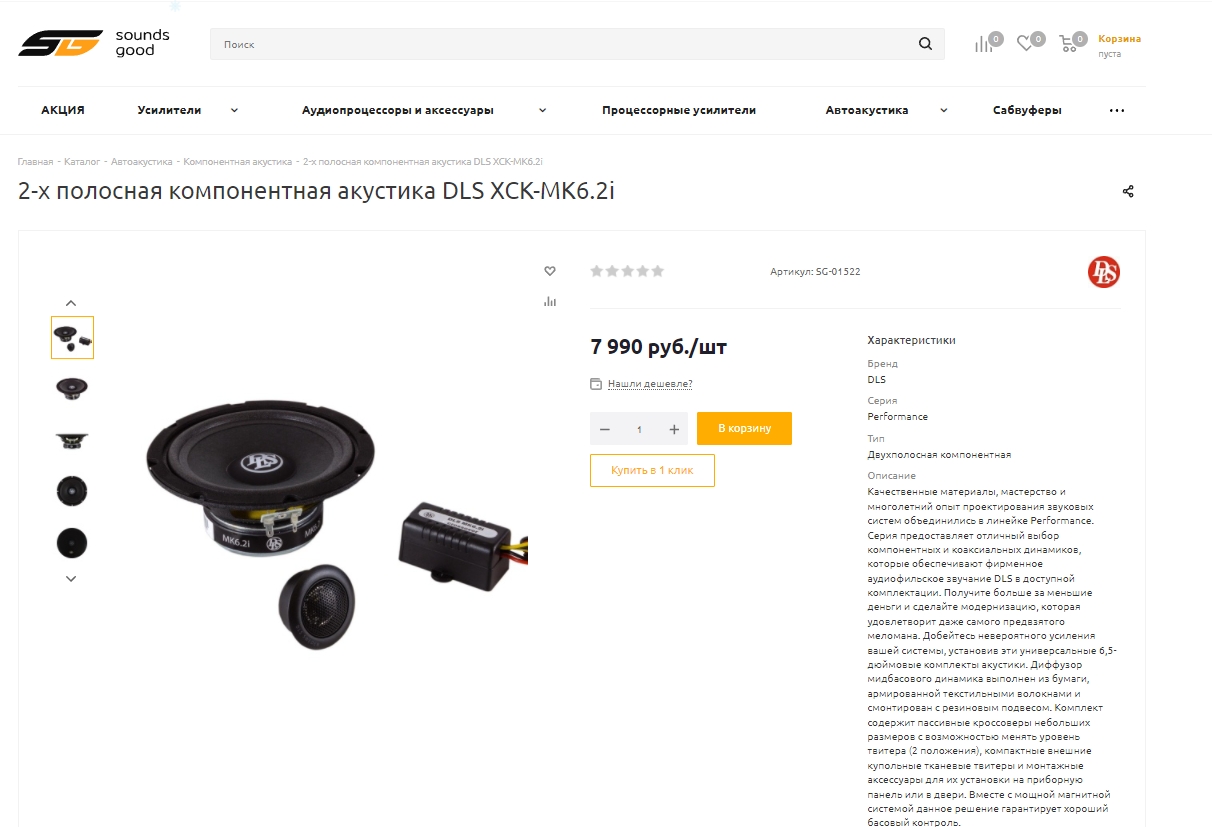Open the comparison list icon in header
This screenshot has height=827, width=1212.
coord(984,44)
